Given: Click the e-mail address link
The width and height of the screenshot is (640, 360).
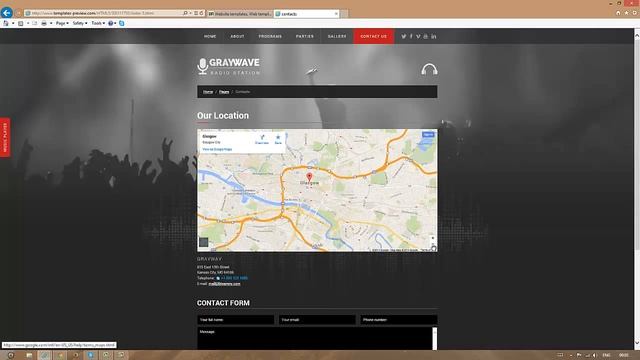Looking at the screenshot, I should pyautogui.click(x=224, y=284).
